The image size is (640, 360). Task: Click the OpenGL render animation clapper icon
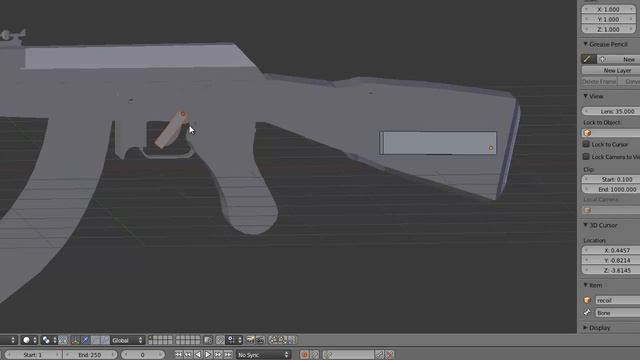pyautogui.click(x=260, y=340)
